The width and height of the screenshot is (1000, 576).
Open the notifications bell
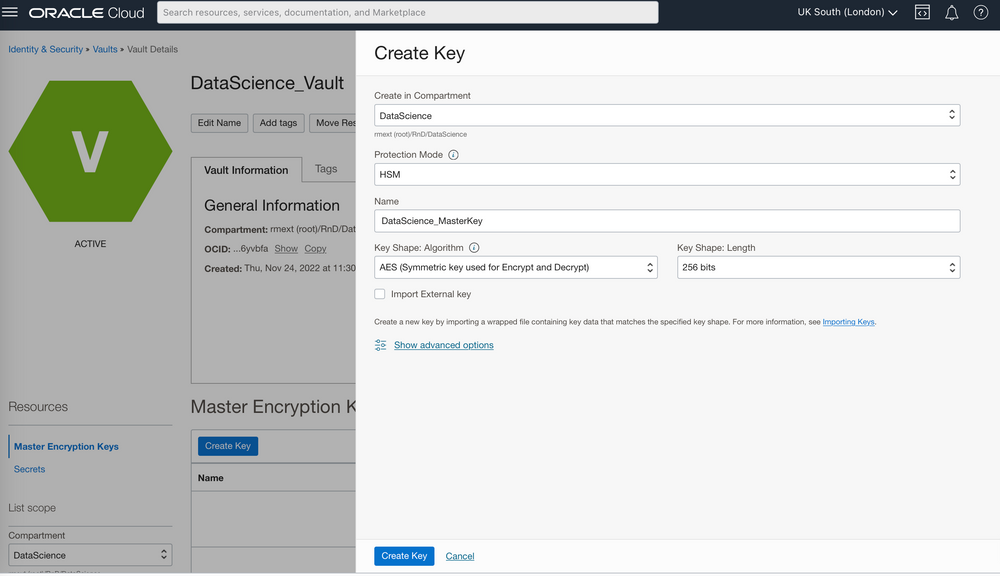(952, 13)
